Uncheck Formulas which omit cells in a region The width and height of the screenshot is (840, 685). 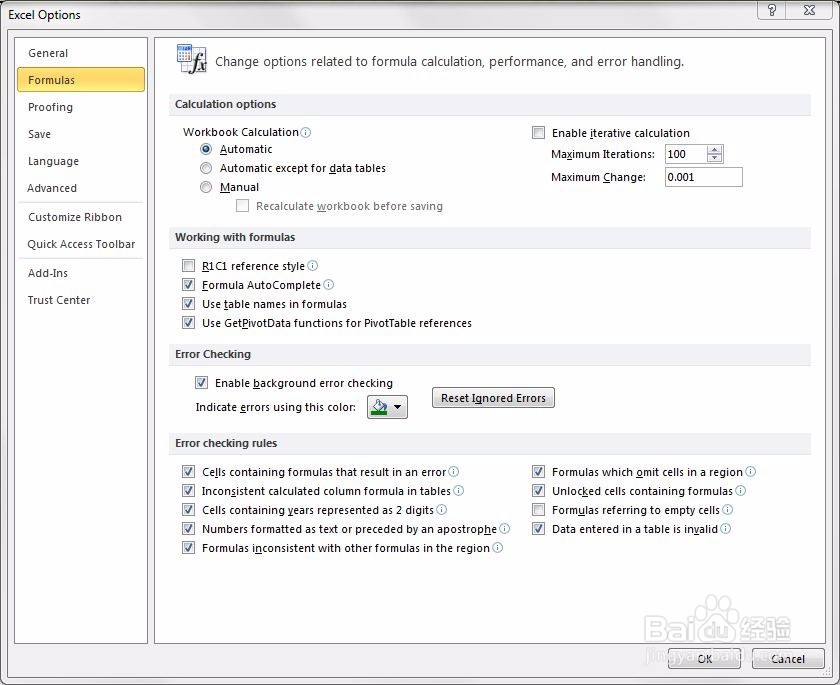click(x=538, y=472)
